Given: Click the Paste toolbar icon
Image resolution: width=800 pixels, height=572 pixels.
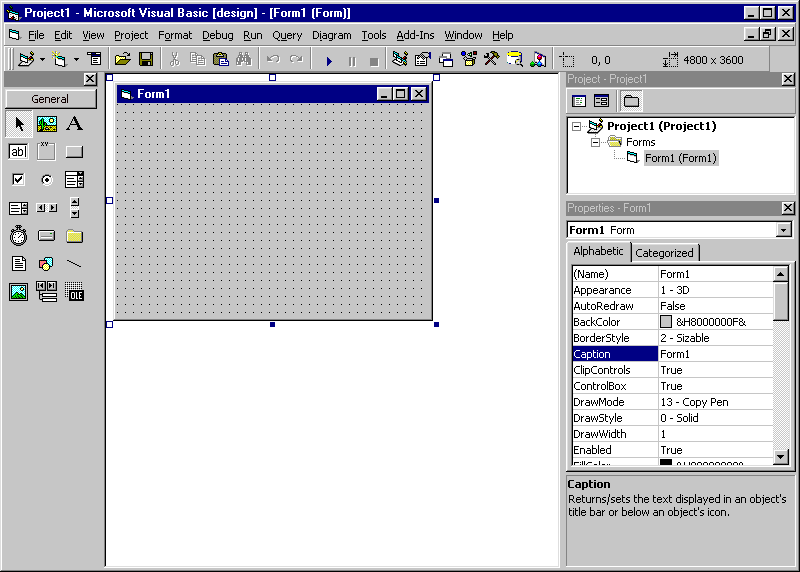Looking at the screenshot, I should pyautogui.click(x=220, y=60).
